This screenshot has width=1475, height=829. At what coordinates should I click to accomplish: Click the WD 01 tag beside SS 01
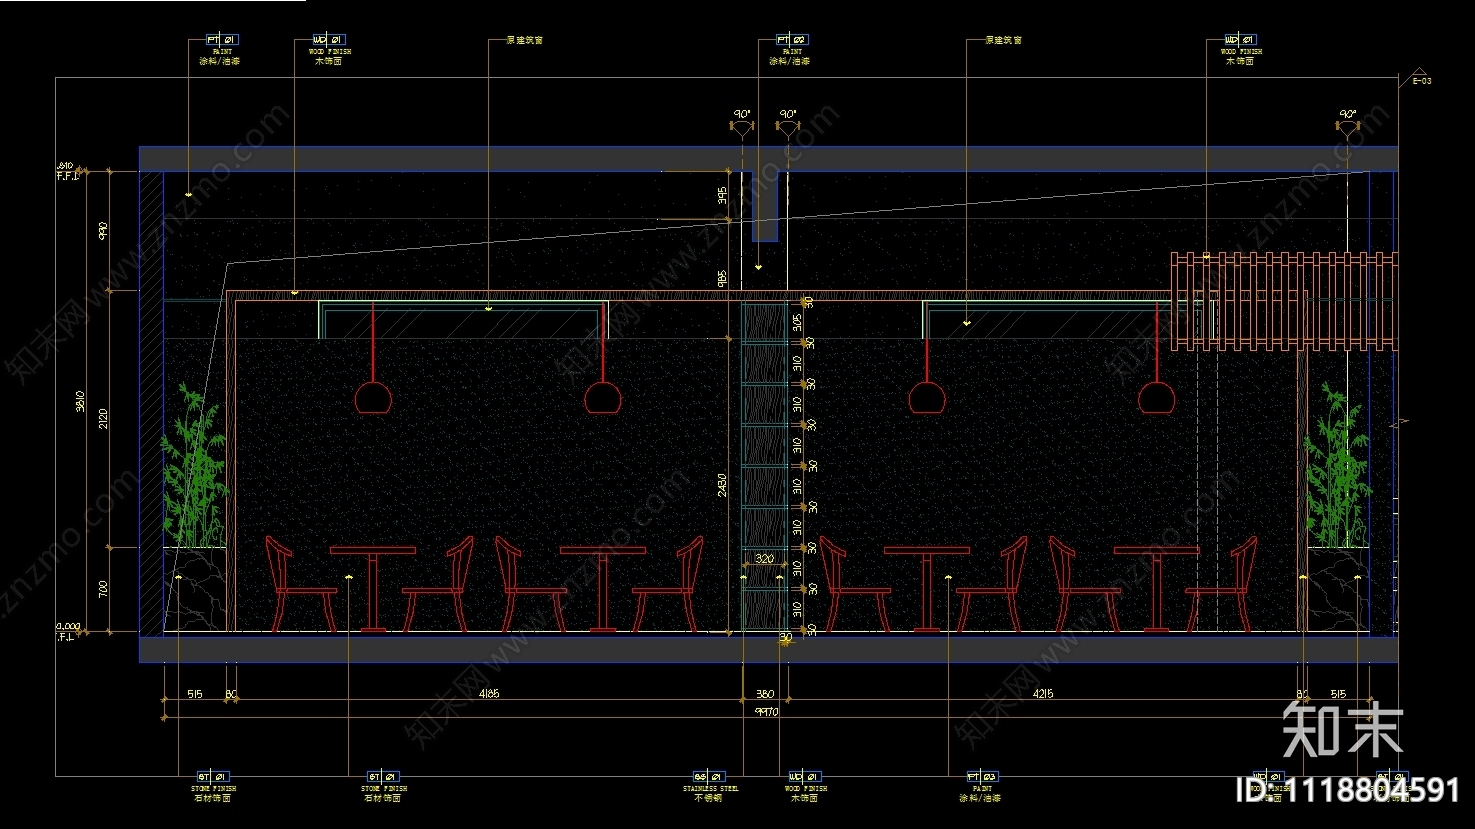[x=803, y=776]
